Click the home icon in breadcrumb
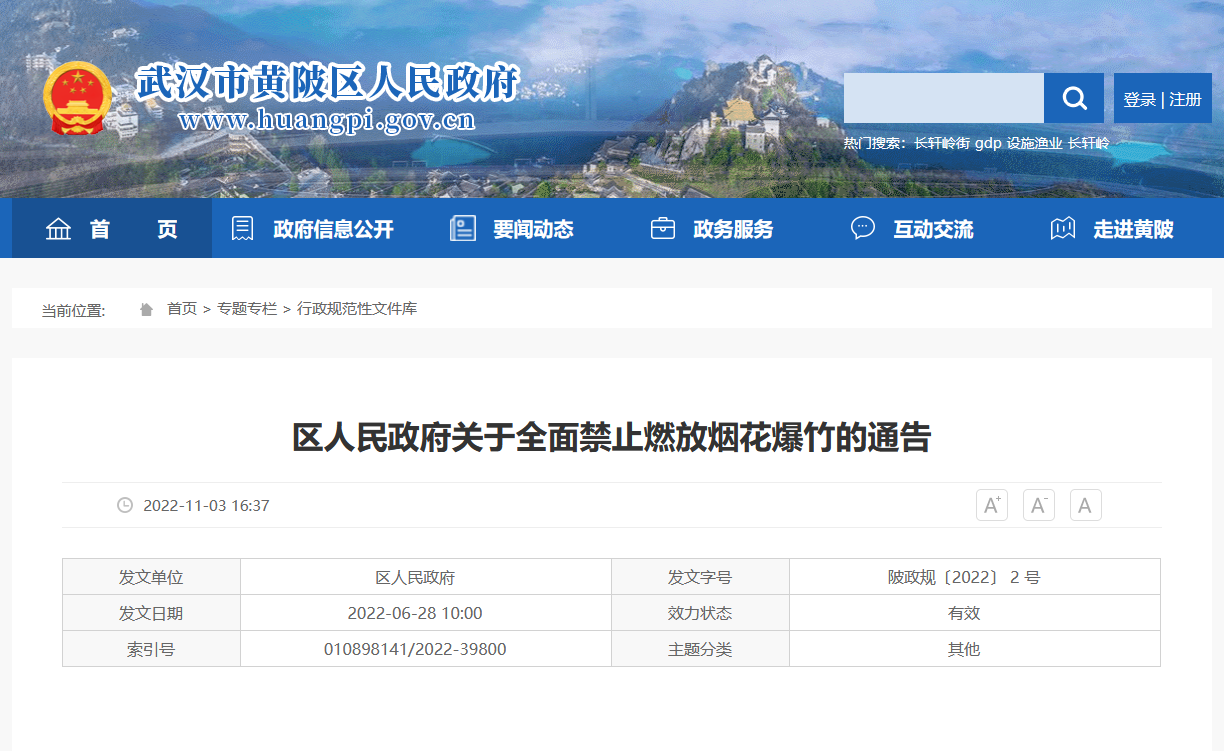 [147, 309]
